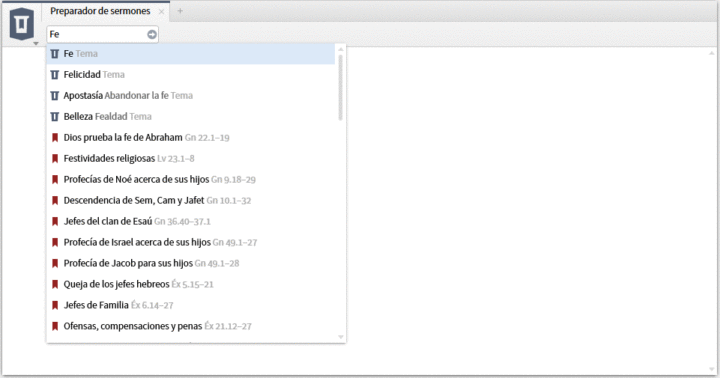Click the suggestion list scrollbar thumb
Image resolution: width=720 pixels, height=378 pixels.
click(341, 88)
